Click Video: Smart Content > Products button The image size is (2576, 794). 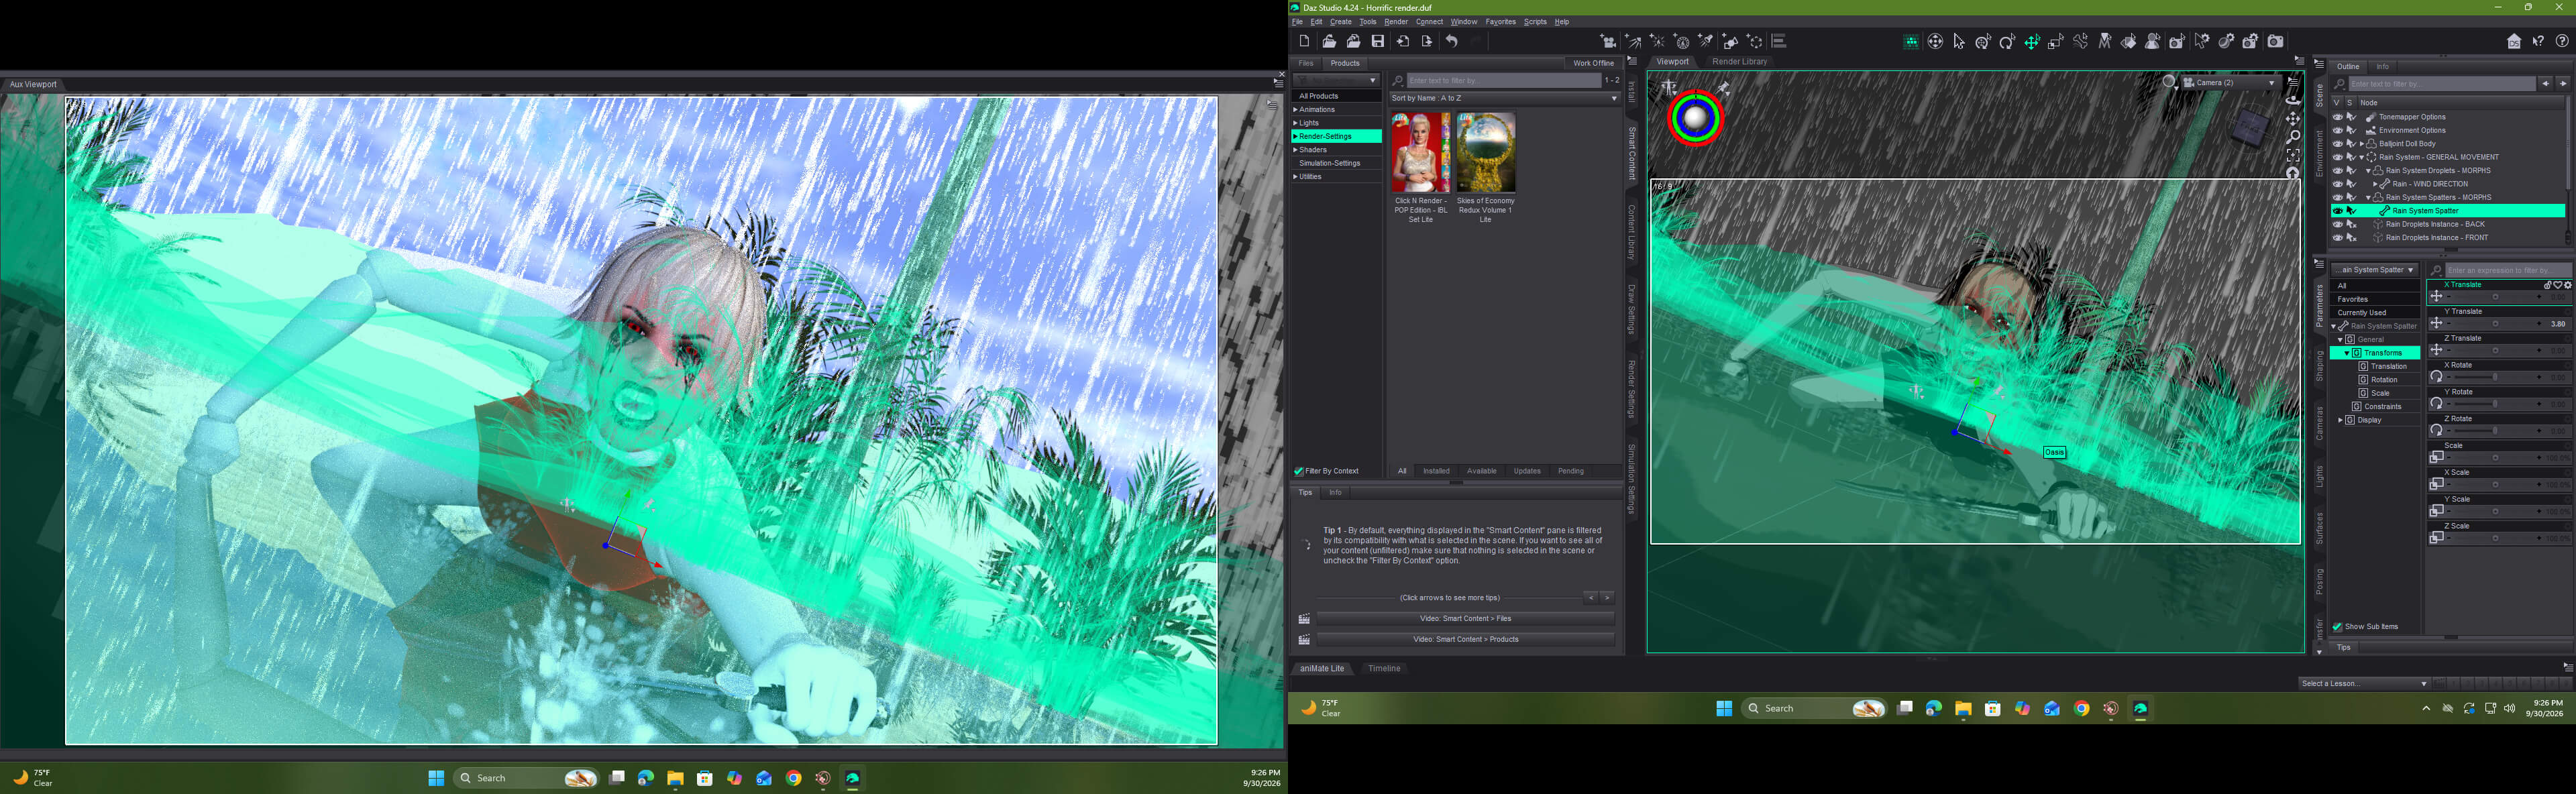click(1465, 639)
